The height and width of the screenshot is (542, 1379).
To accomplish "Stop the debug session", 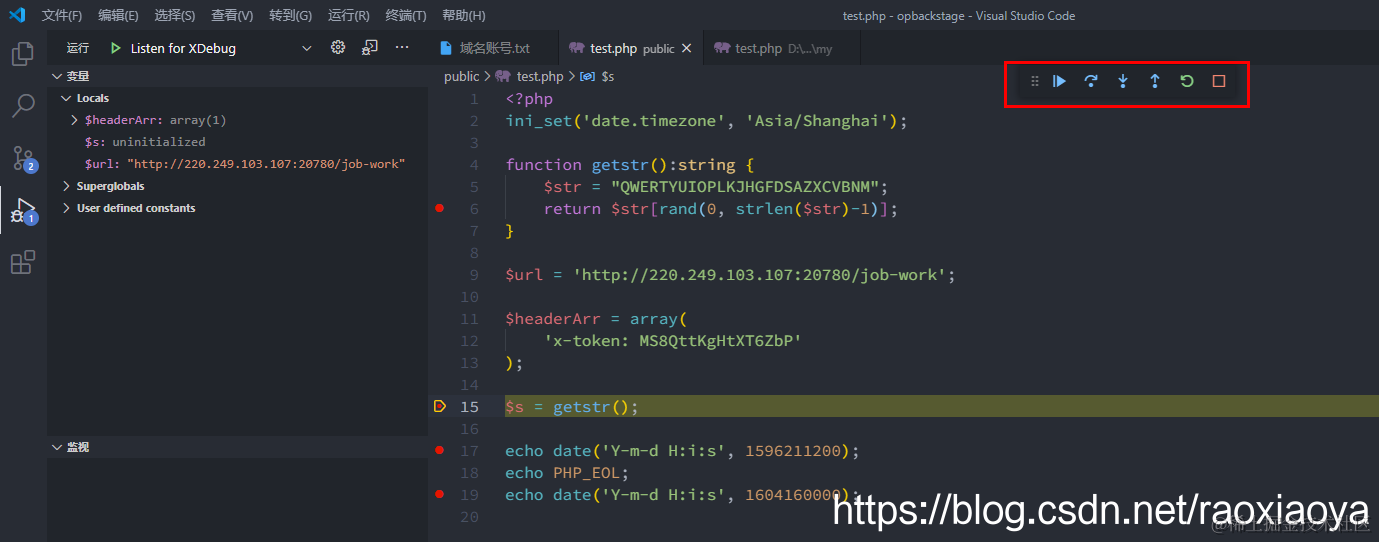I will tap(1219, 82).
